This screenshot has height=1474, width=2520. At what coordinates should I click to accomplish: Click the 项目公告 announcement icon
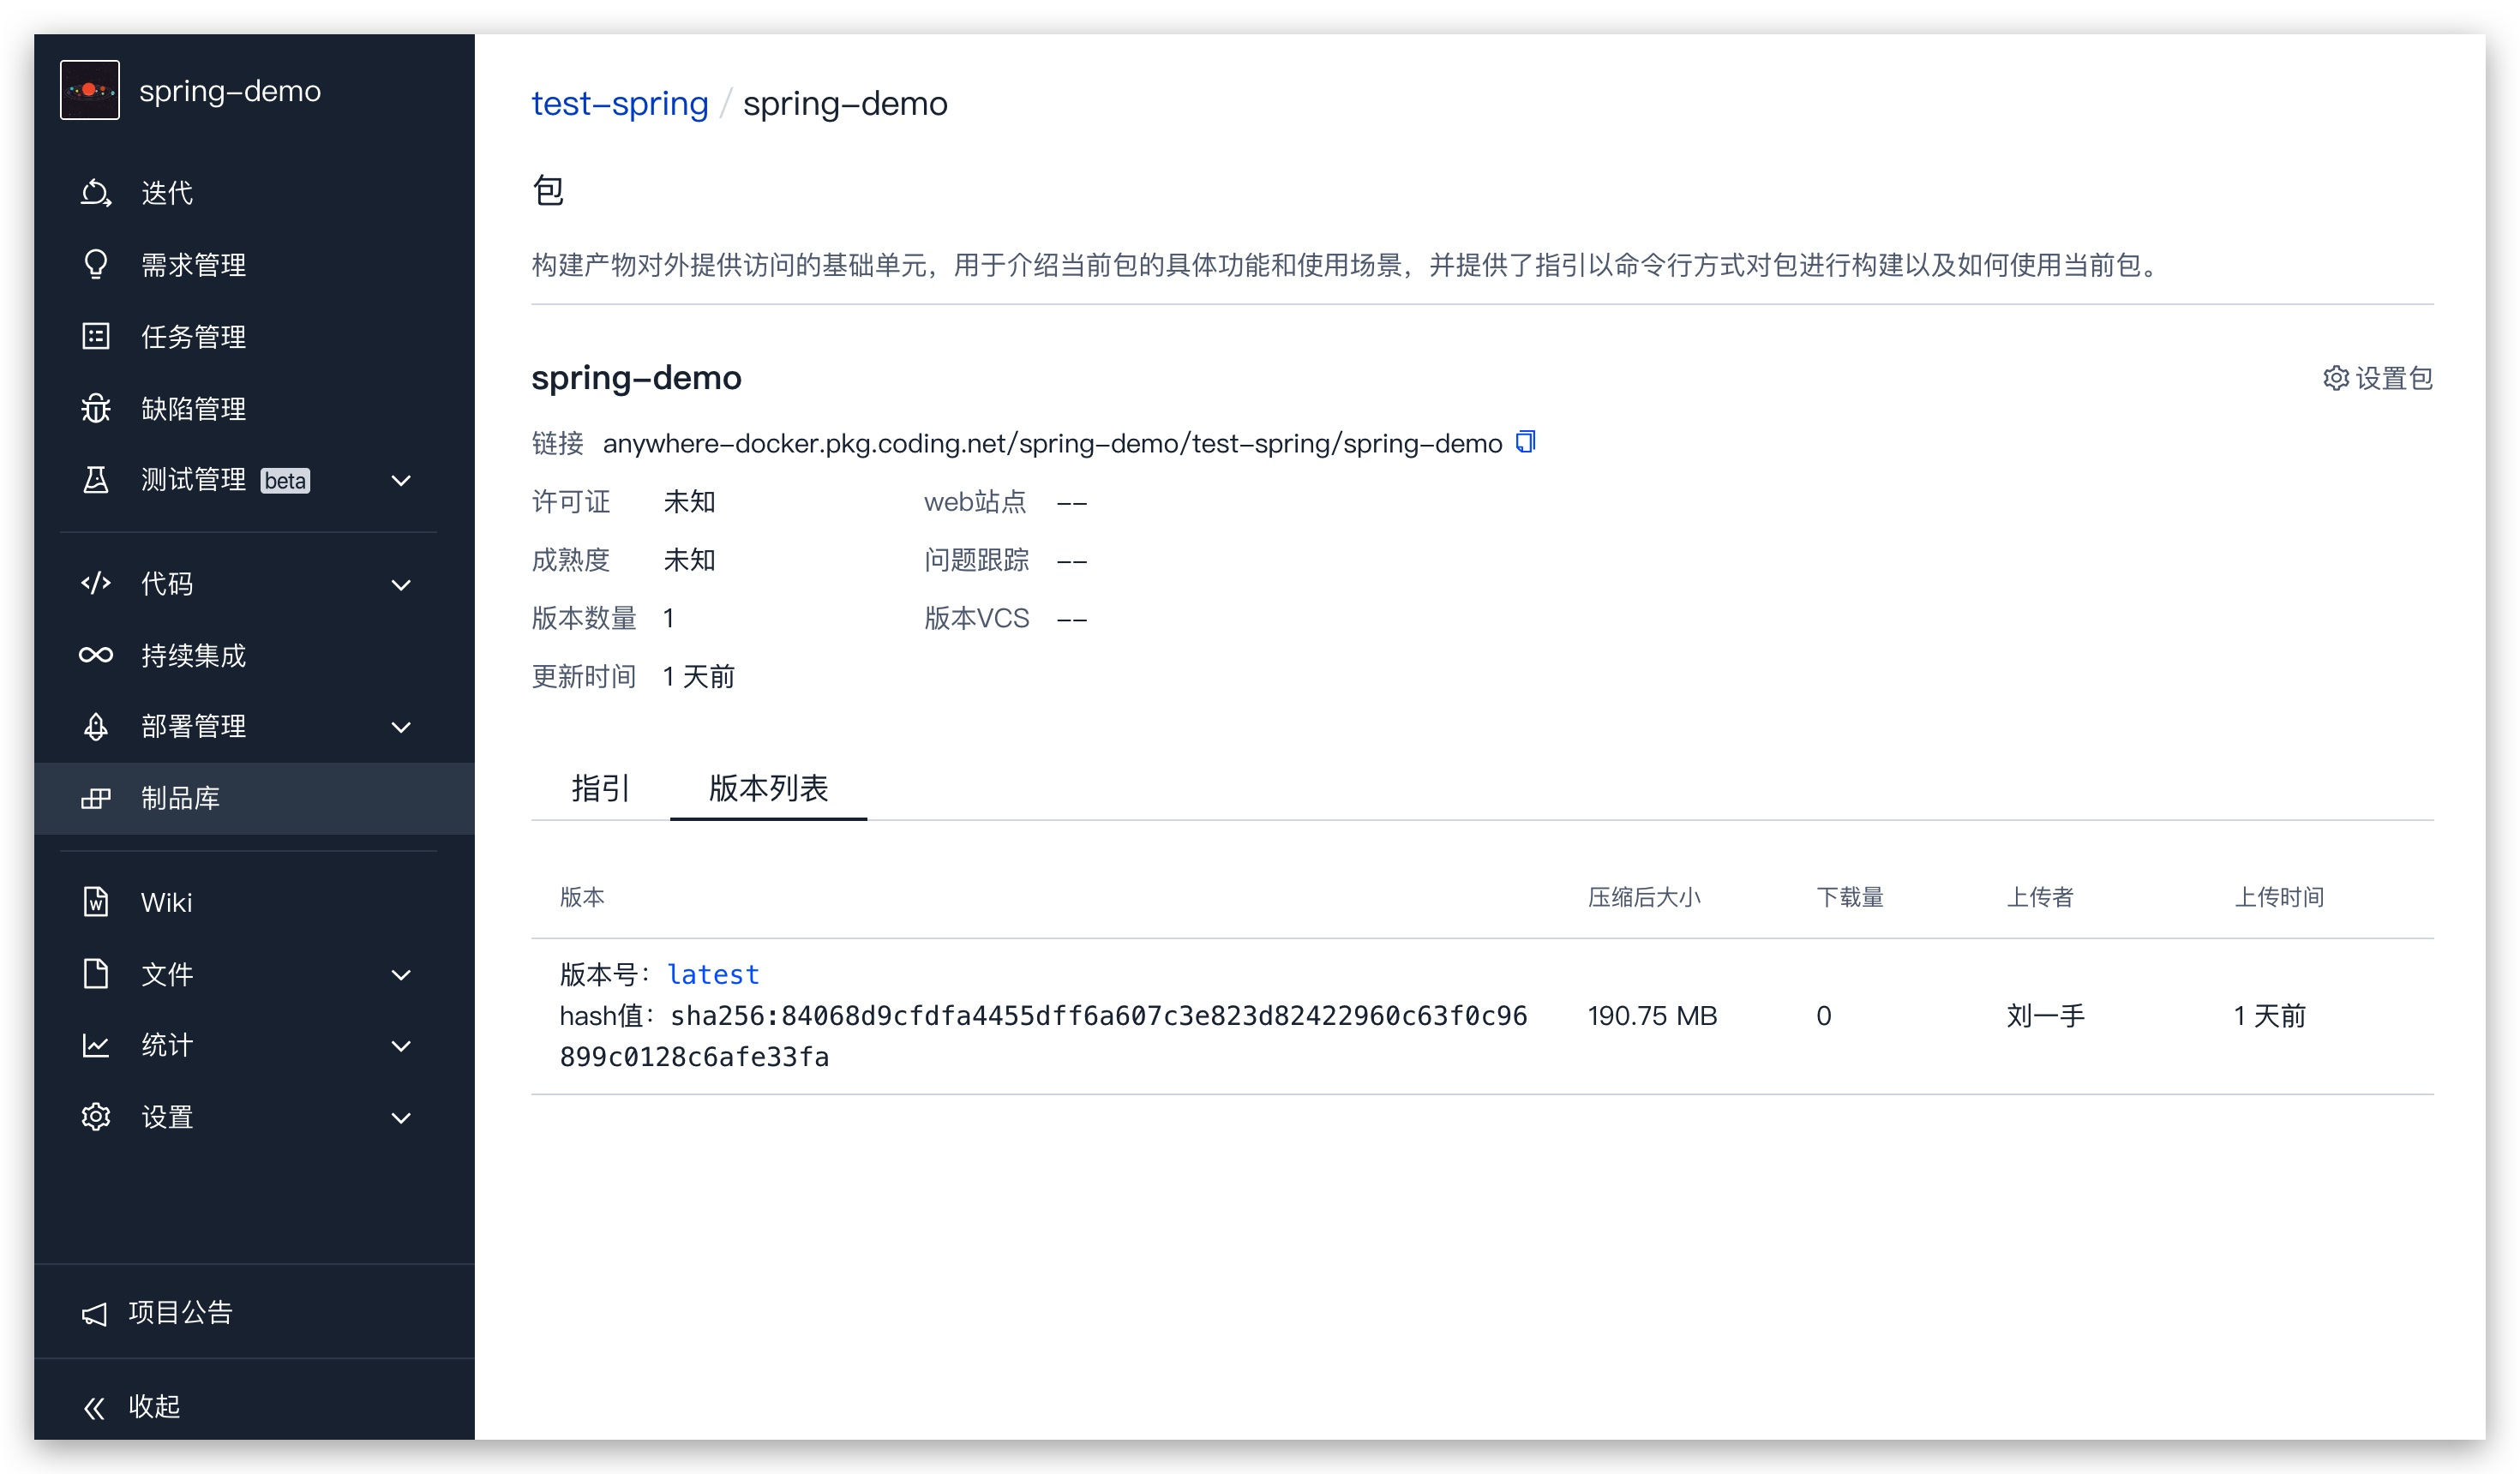[95, 1313]
